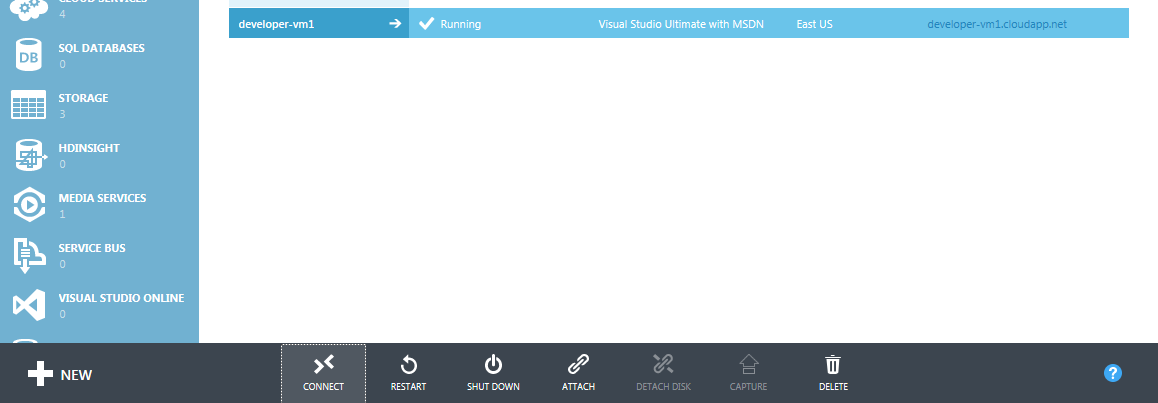Click the Visual Studio Ultimate with MSDN cell
This screenshot has height=403, width=1158.
681,24
